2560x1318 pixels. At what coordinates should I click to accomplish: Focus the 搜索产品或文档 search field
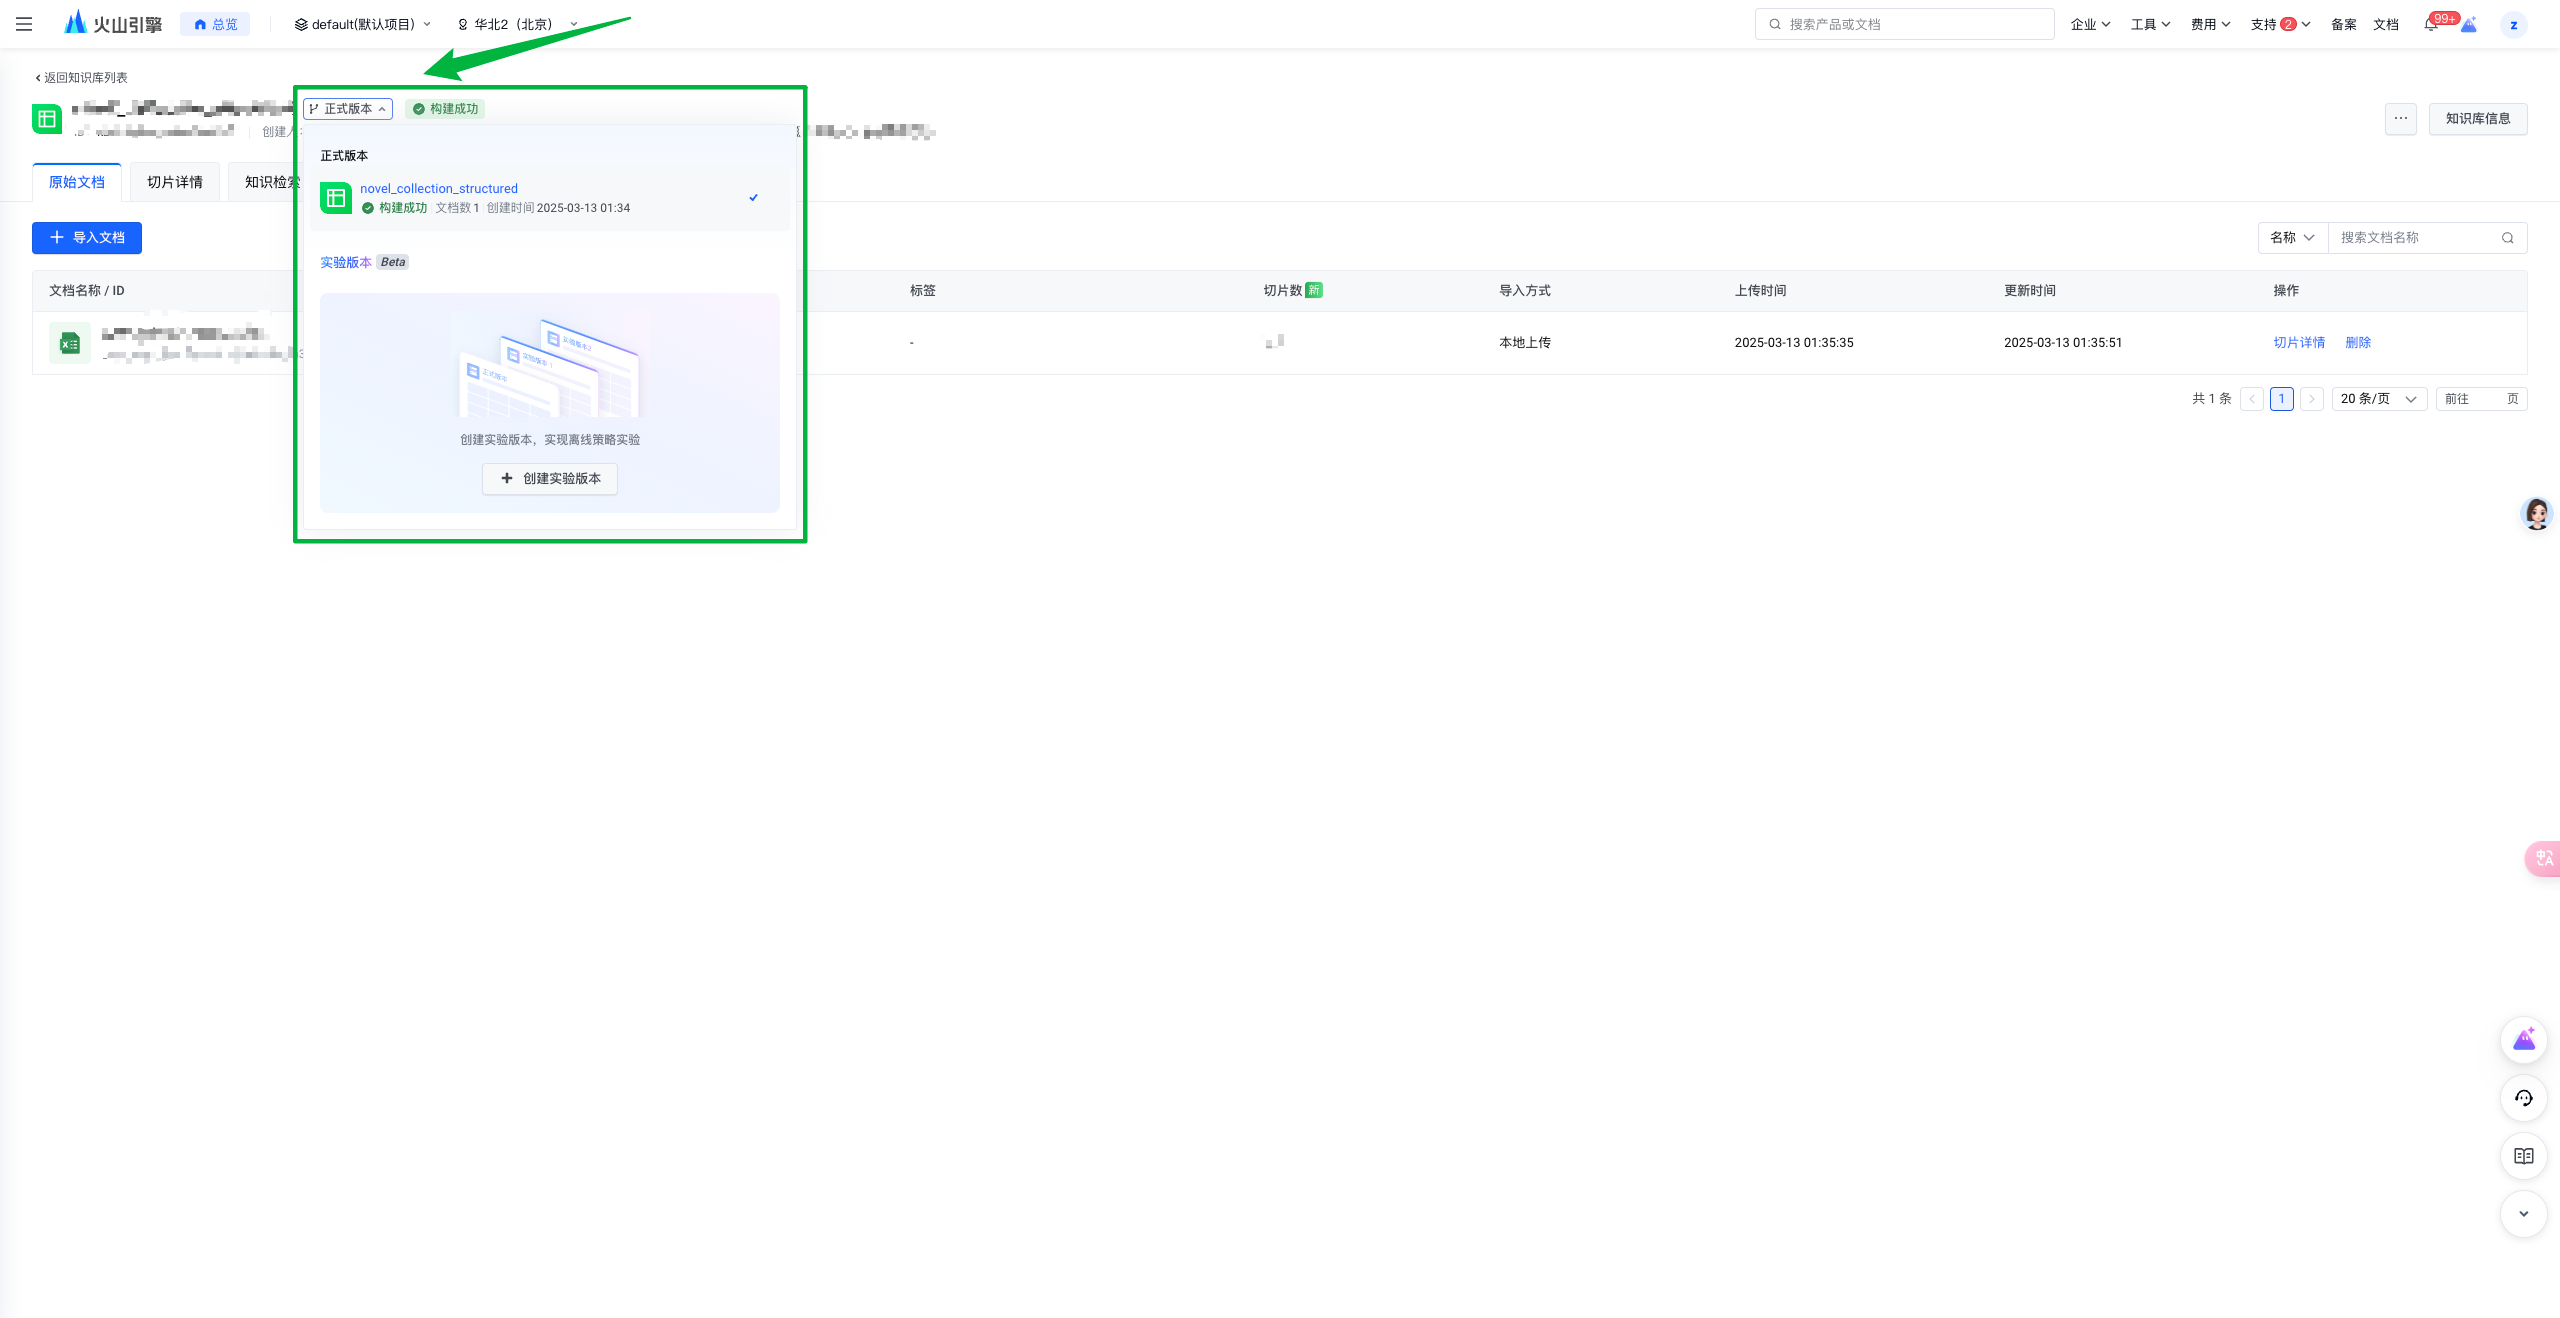(1904, 24)
